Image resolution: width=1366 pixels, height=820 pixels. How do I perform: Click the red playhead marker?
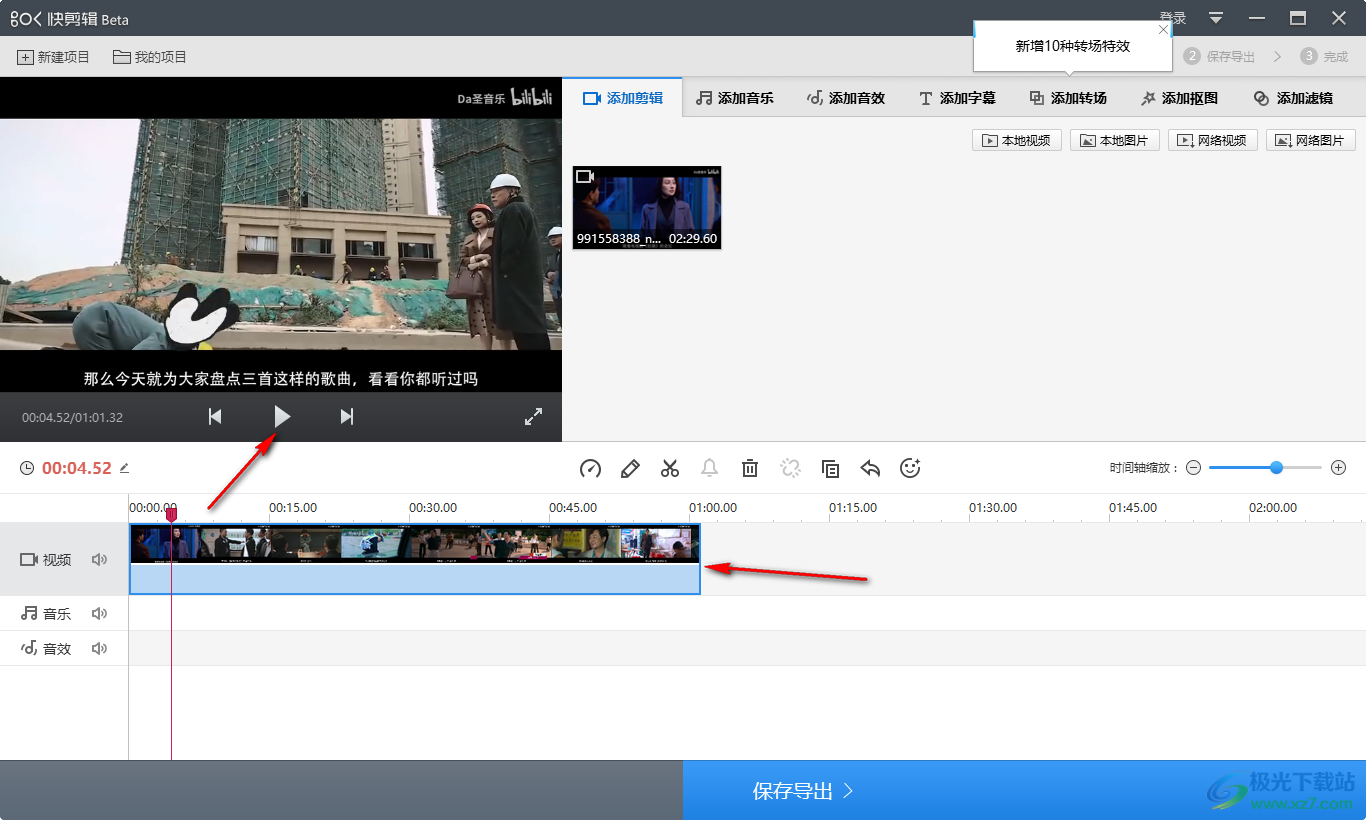click(x=171, y=514)
